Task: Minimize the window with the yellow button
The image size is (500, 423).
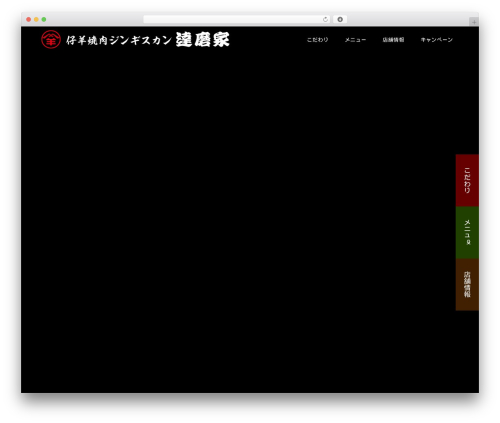Action: pyautogui.click(x=36, y=19)
